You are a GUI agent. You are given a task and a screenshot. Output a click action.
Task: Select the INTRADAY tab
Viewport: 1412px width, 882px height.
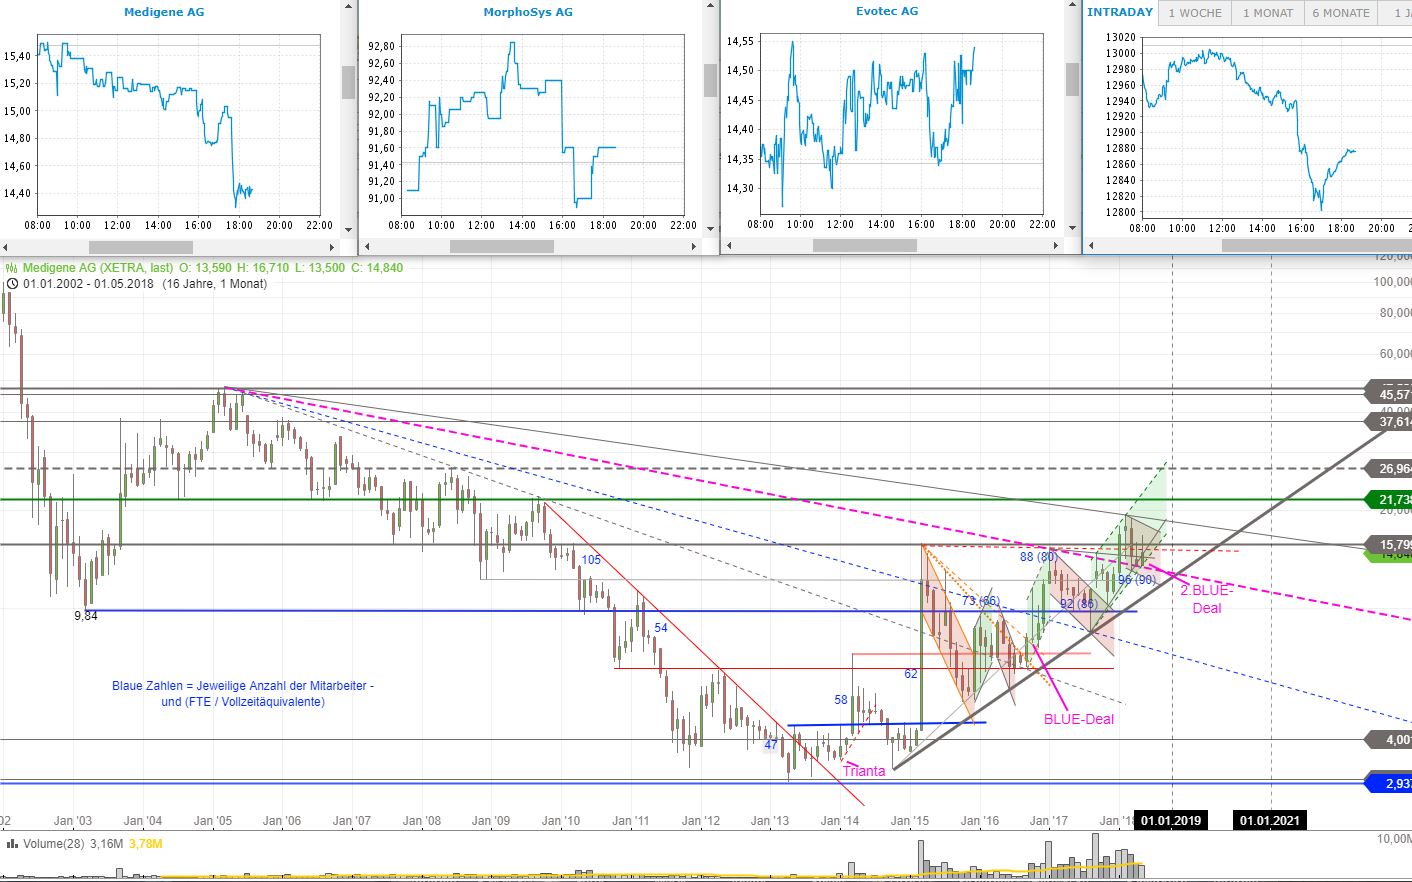click(x=1119, y=12)
